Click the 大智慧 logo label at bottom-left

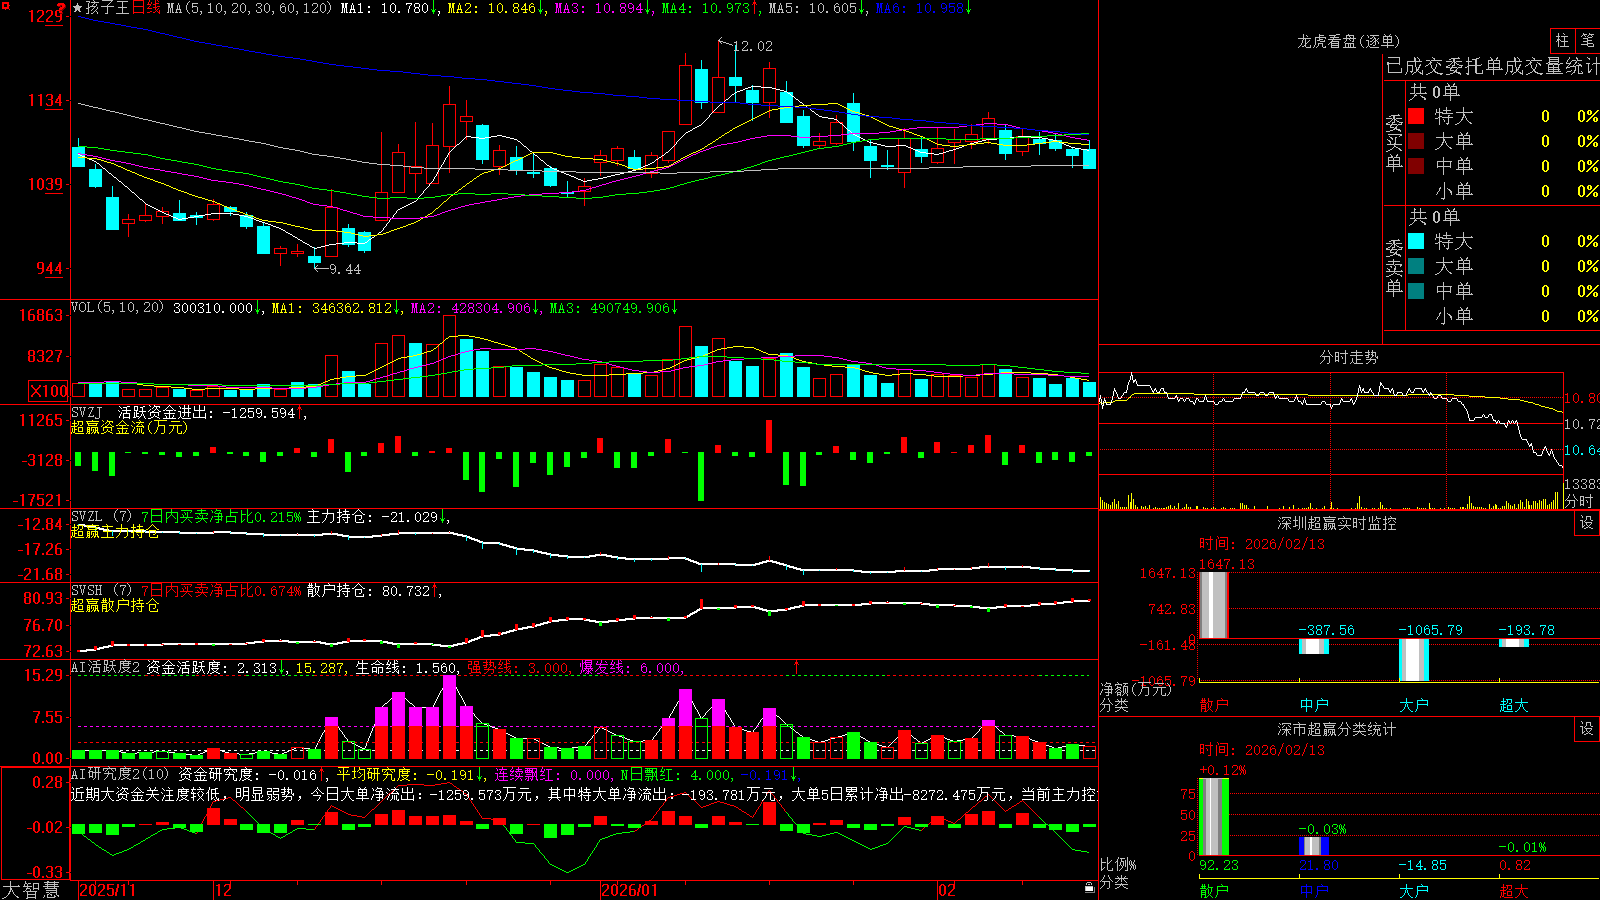(31, 890)
